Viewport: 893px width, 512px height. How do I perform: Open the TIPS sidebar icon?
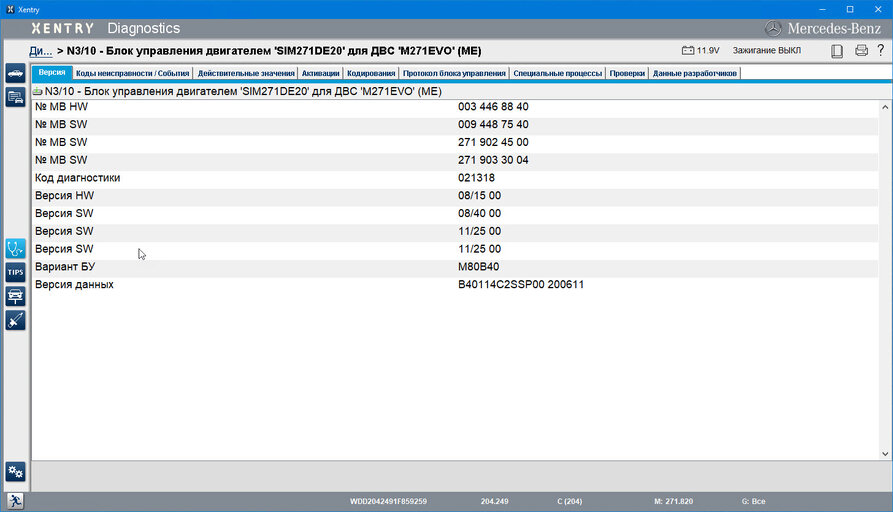[x=15, y=272]
